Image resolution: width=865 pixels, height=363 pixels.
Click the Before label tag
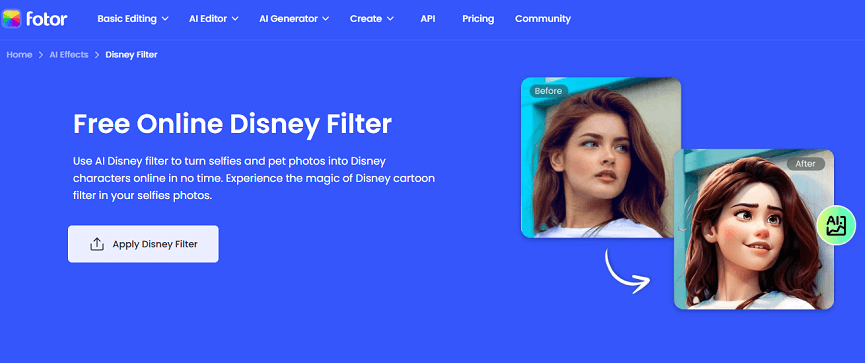[548, 91]
